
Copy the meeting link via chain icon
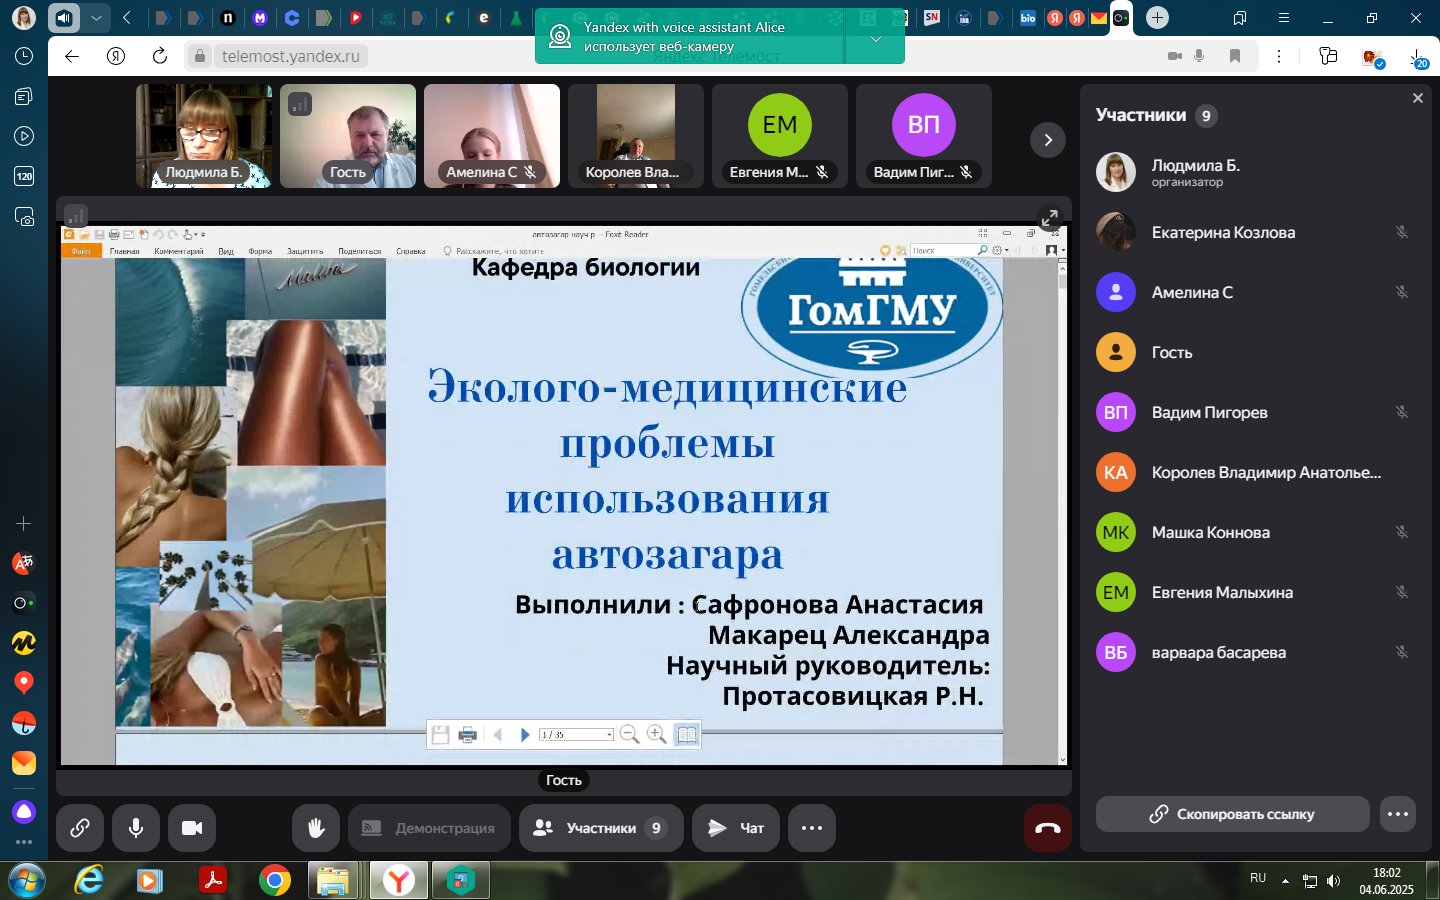coord(80,828)
